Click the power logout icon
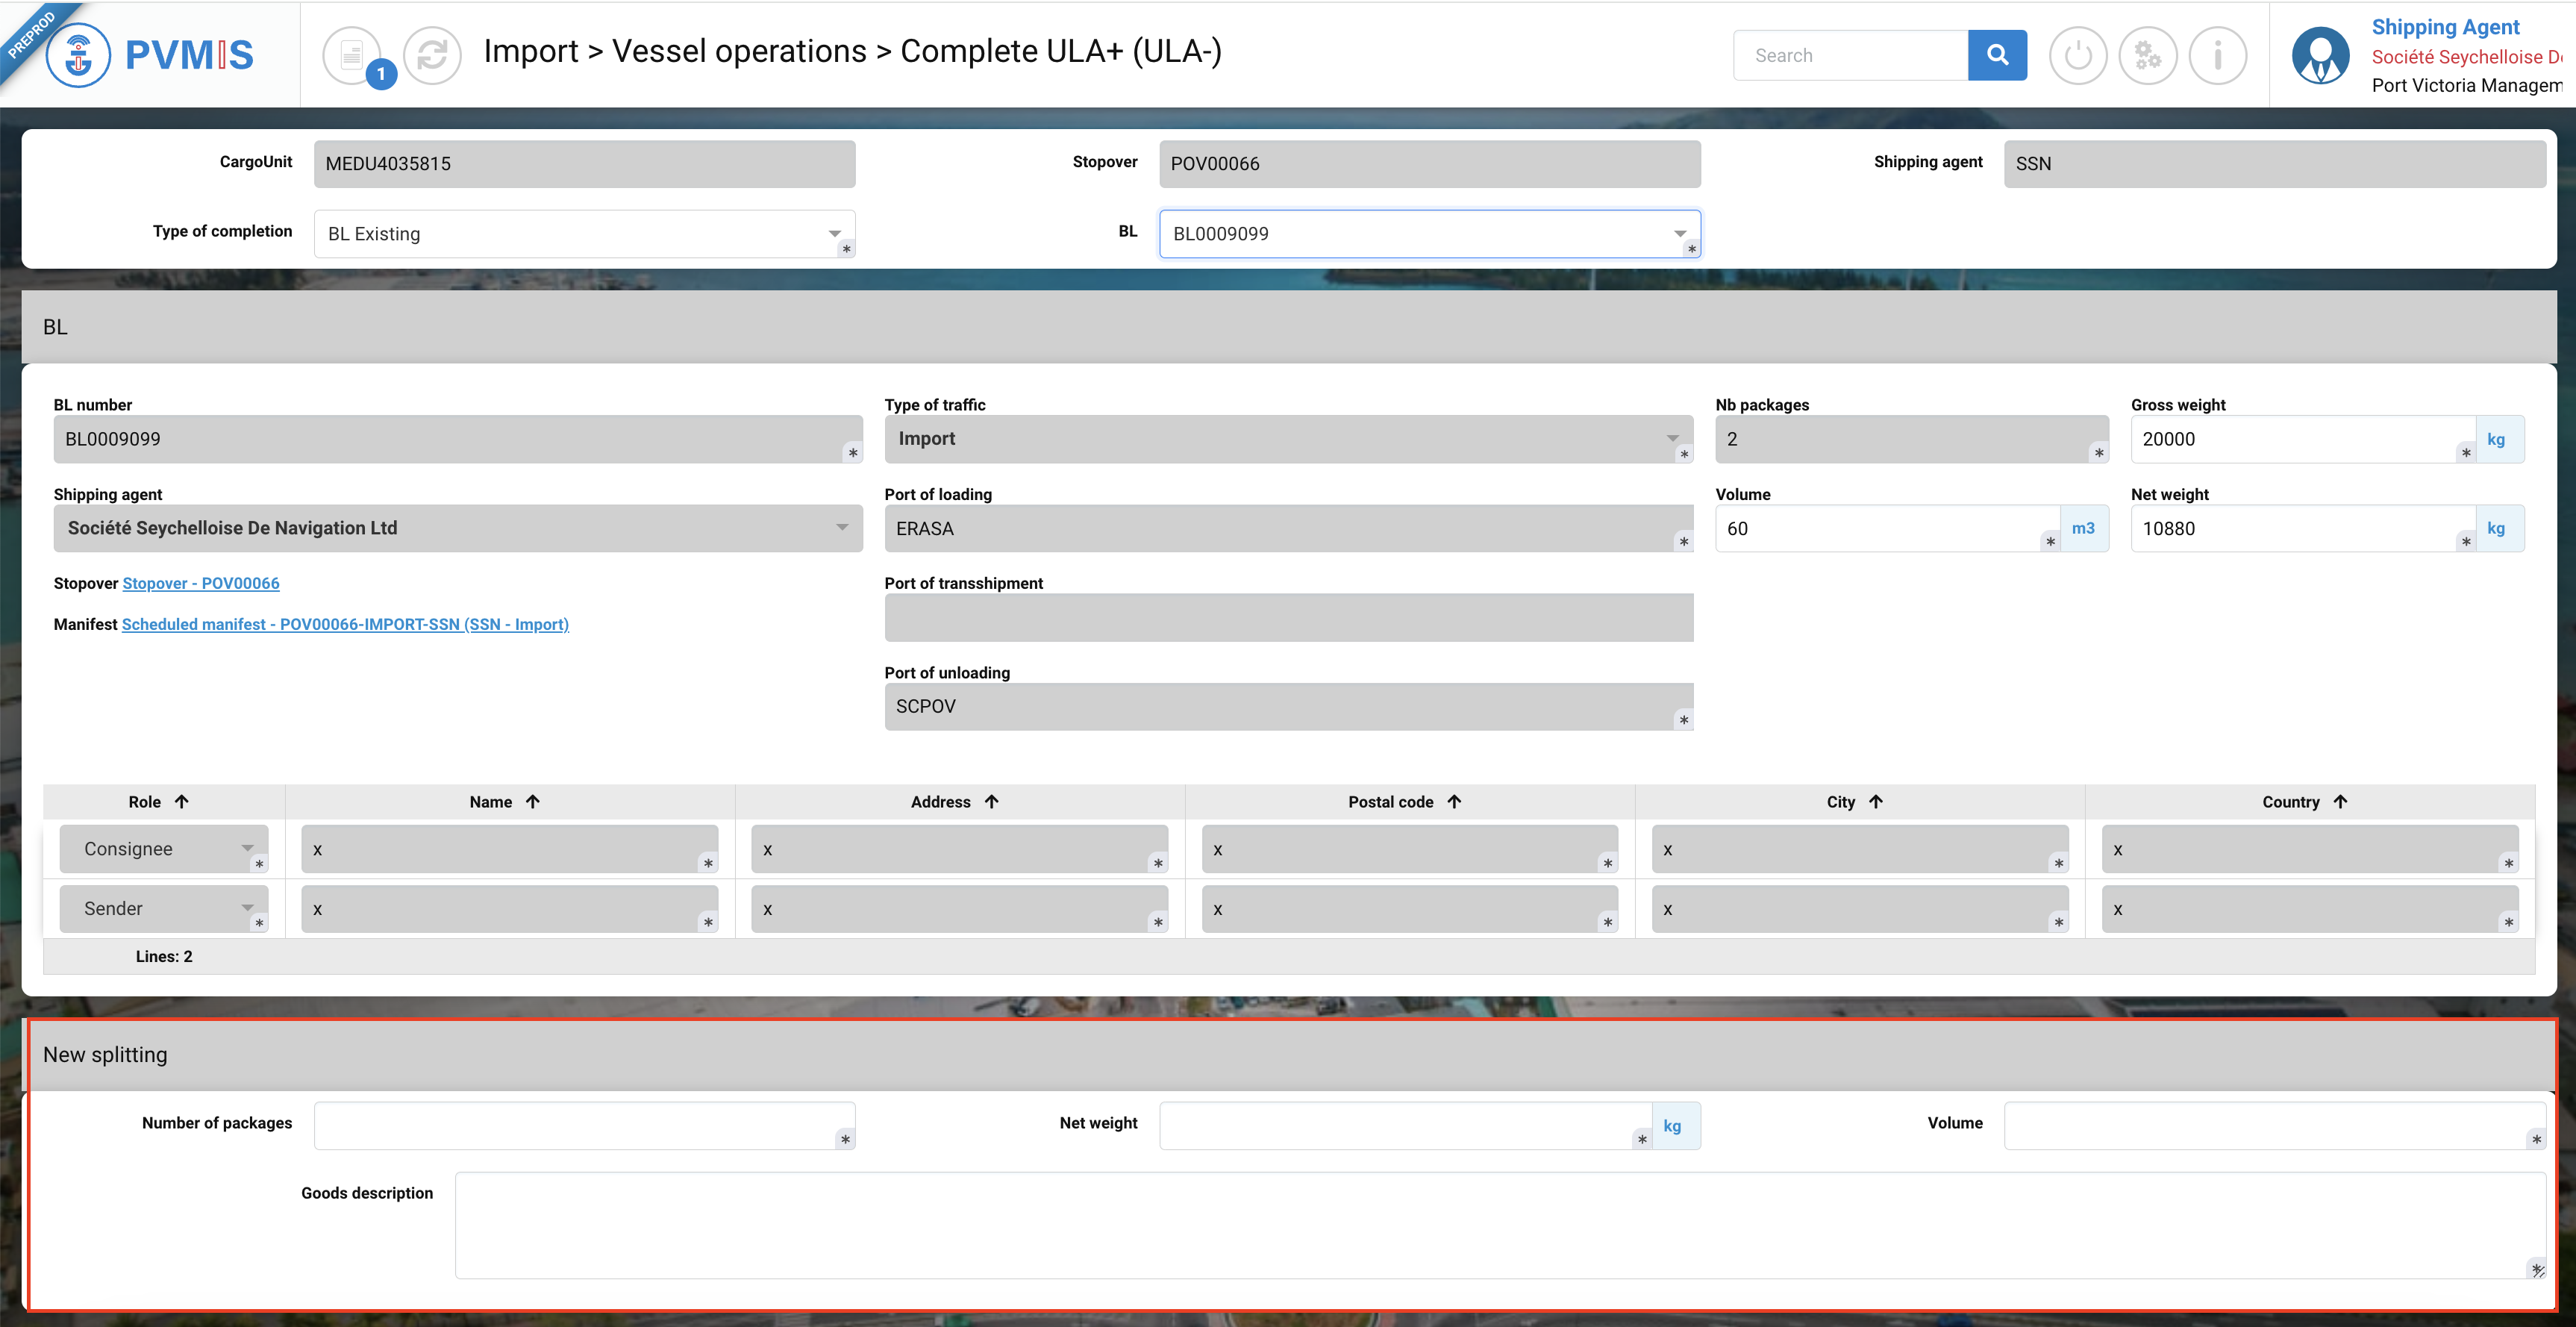 (x=2077, y=55)
